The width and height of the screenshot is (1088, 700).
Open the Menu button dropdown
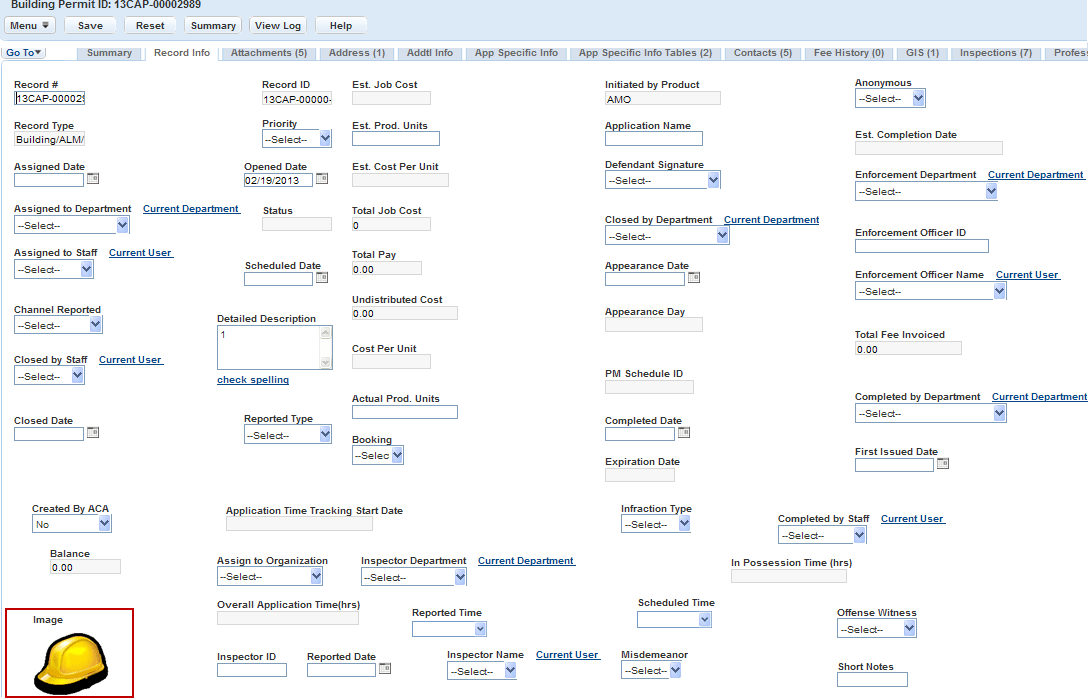[x=30, y=25]
